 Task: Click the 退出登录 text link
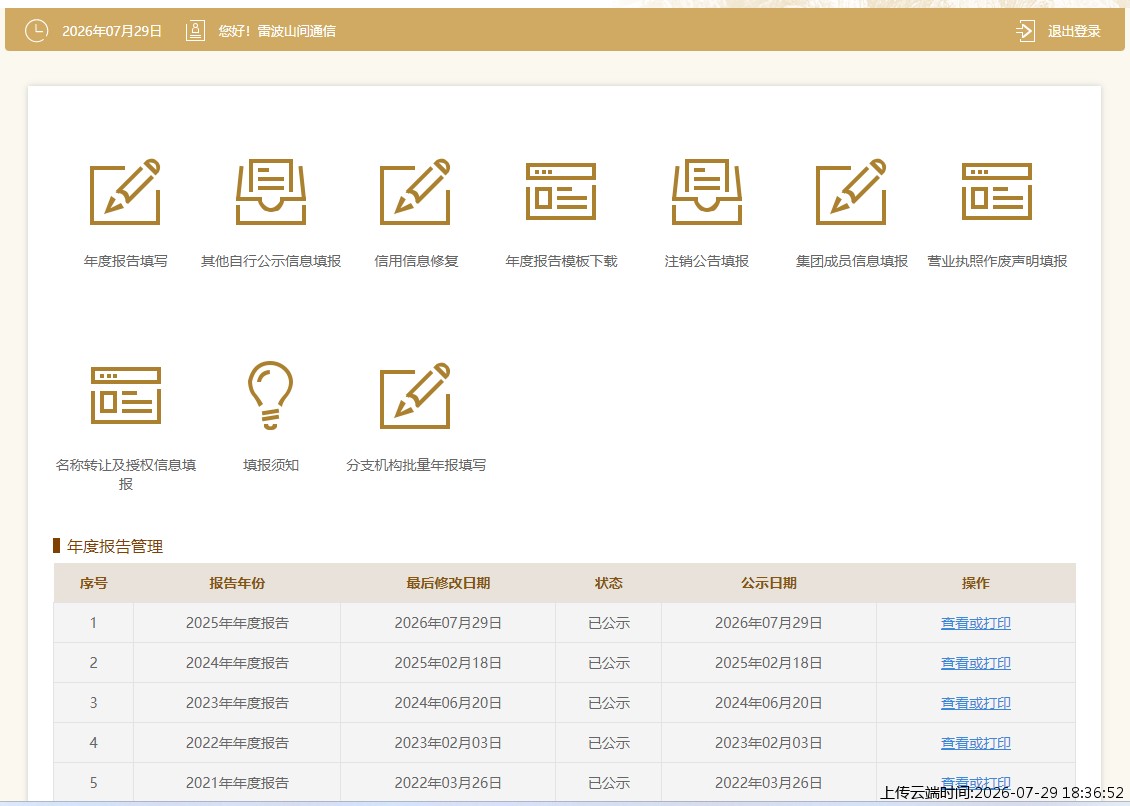pyautogui.click(x=1074, y=31)
